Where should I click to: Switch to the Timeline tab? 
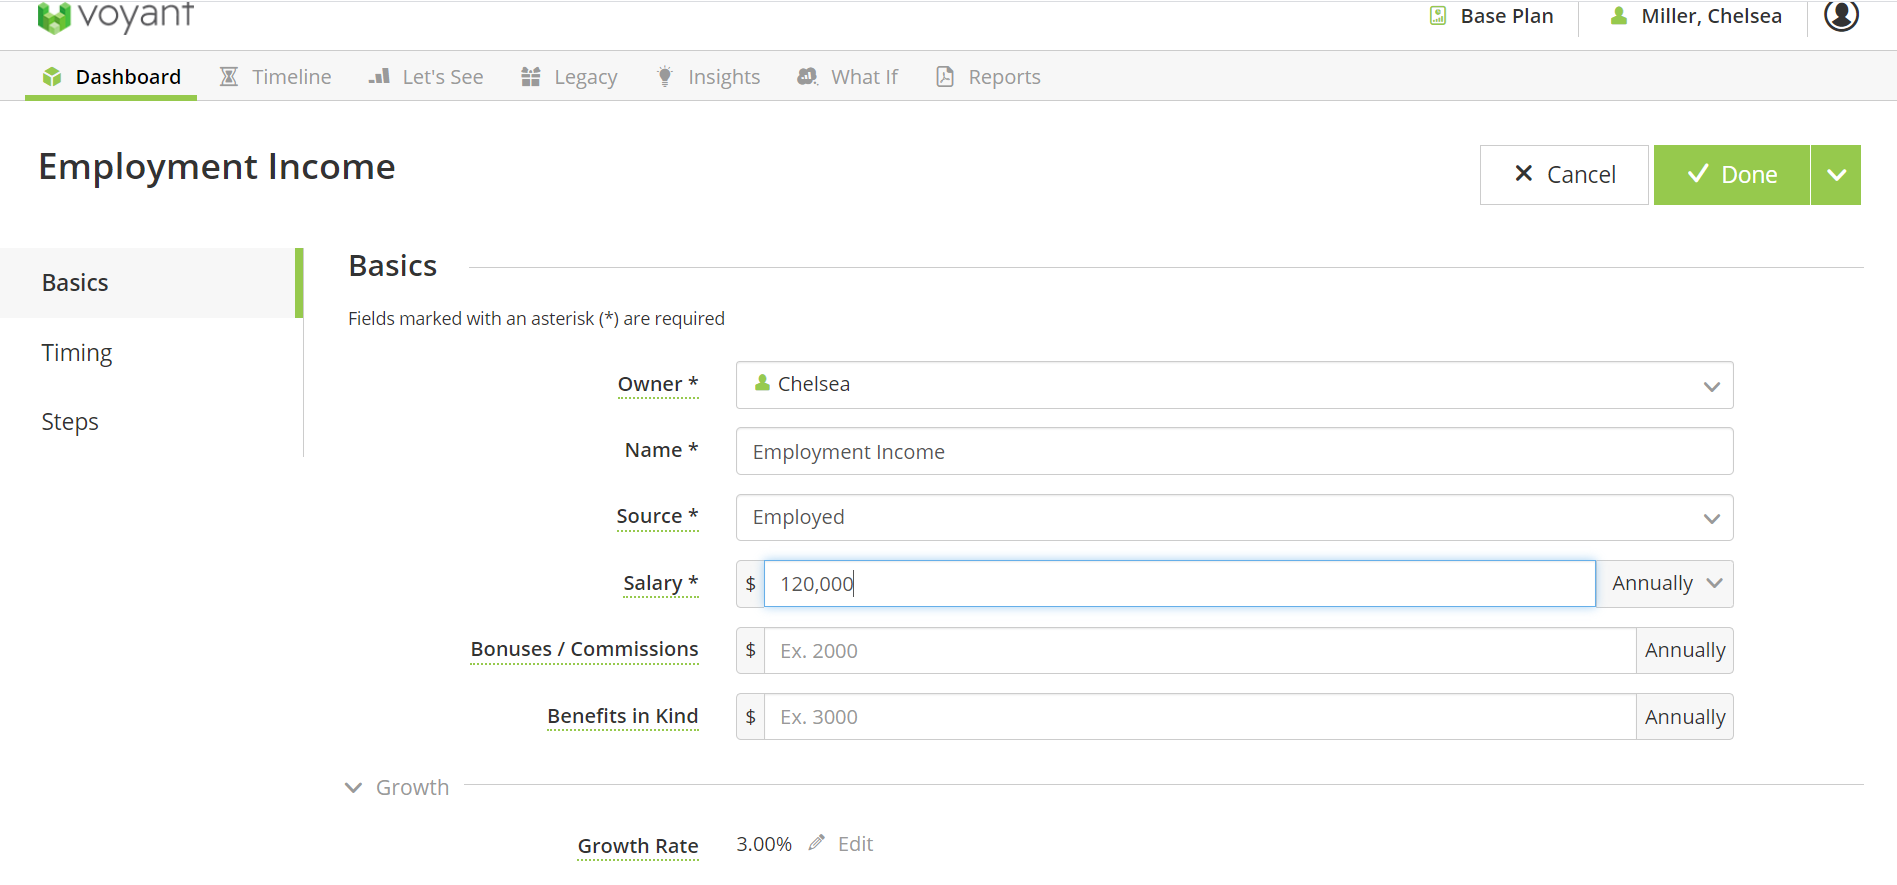pyautogui.click(x=275, y=77)
